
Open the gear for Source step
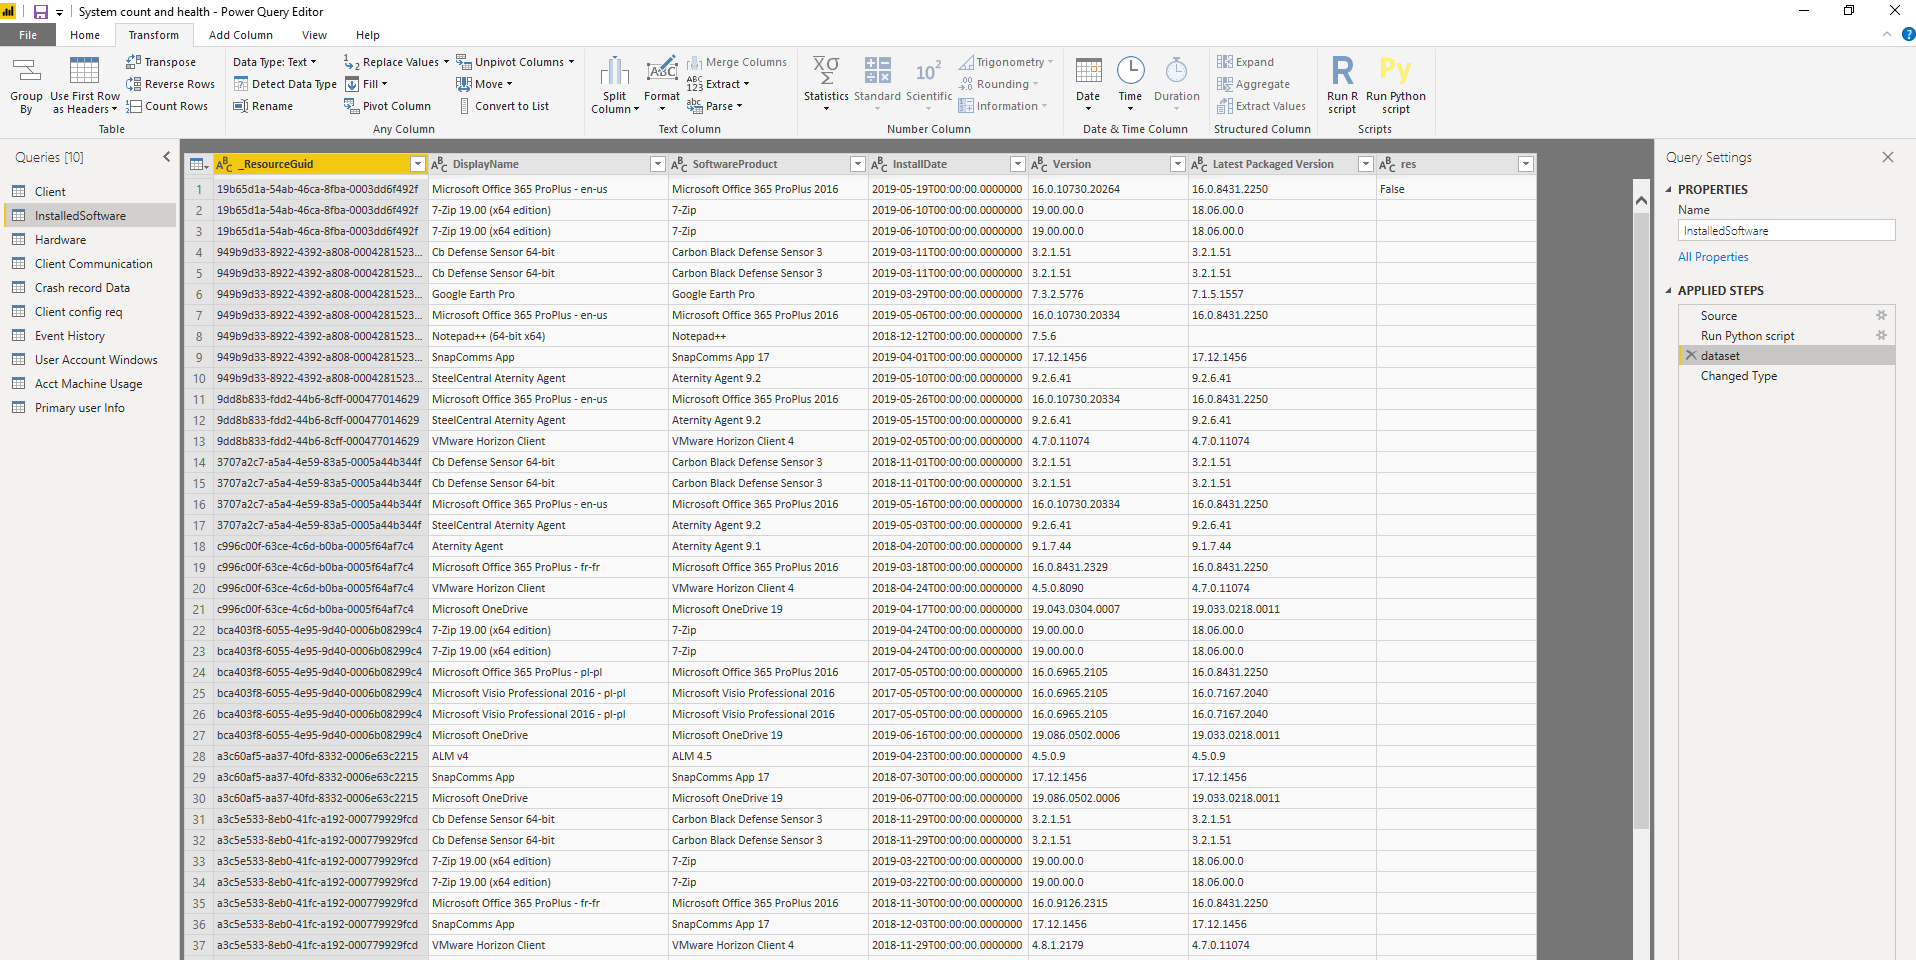point(1881,316)
